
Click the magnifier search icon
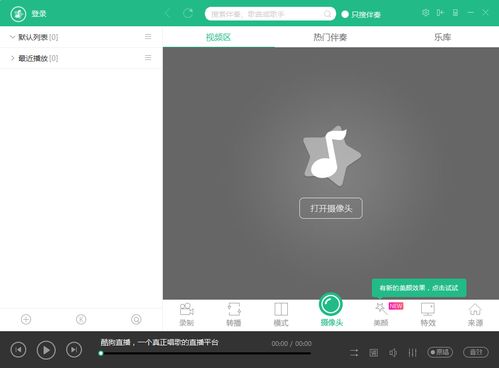pyautogui.click(x=327, y=14)
